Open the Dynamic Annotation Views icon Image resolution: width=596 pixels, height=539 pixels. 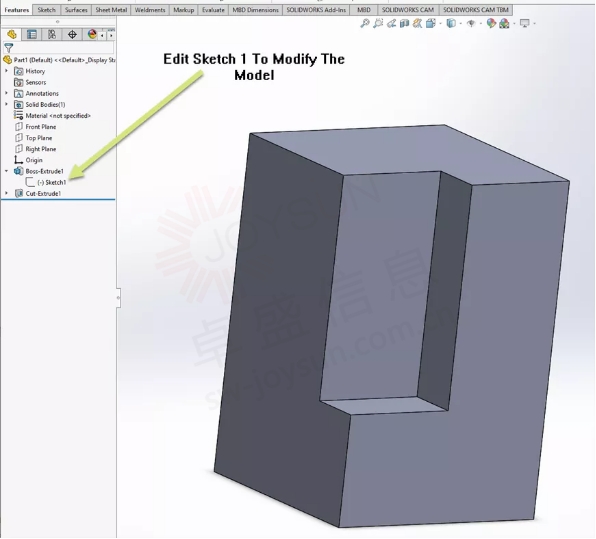coord(417,24)
